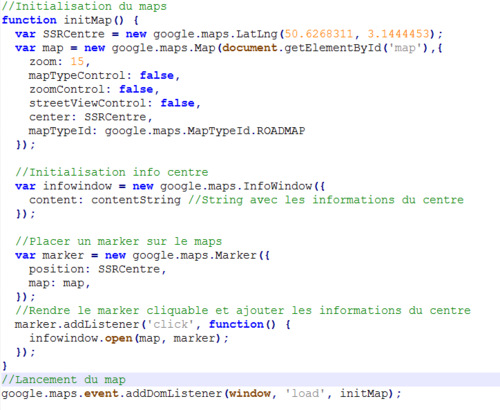Image resolution: width=500 pixels, height=410 pixels.
Task: Click the 'load' string in addDomListener
Action: pos(305,394)
